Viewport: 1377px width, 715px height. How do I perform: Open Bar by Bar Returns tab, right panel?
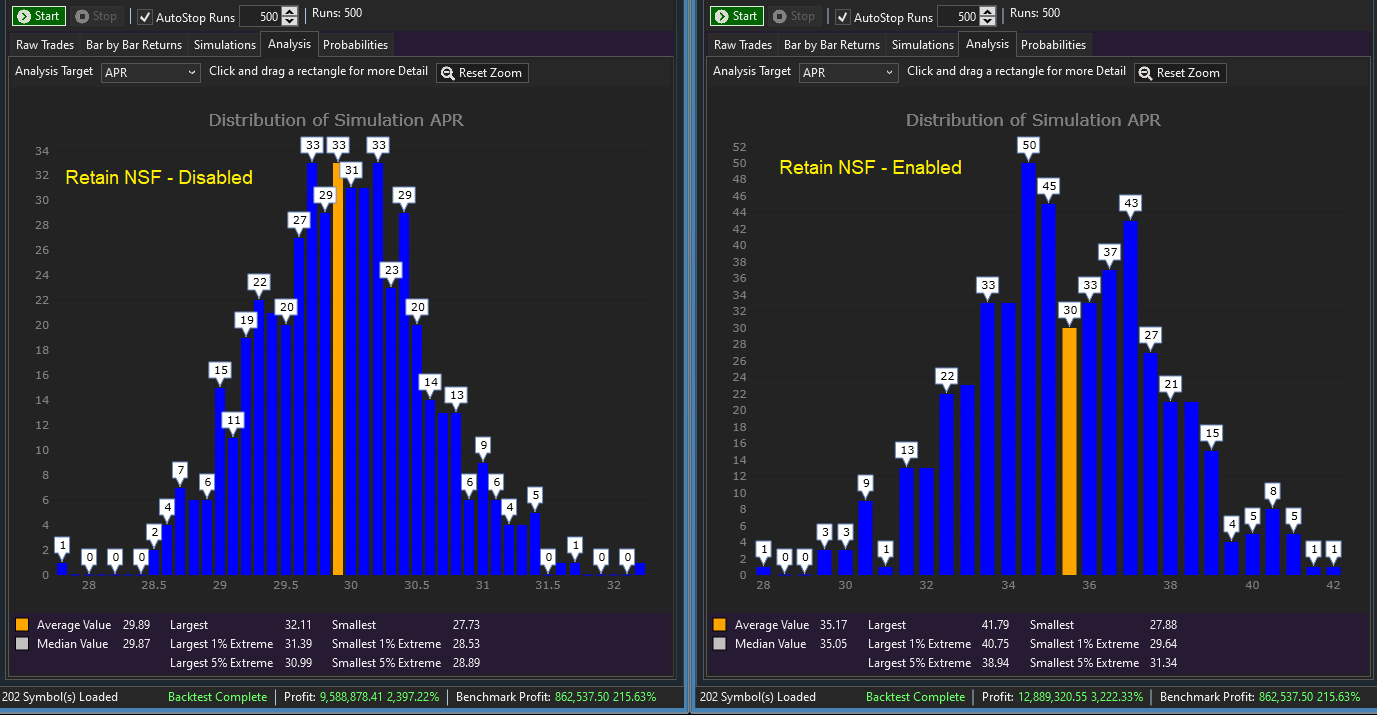coord(832,45)
